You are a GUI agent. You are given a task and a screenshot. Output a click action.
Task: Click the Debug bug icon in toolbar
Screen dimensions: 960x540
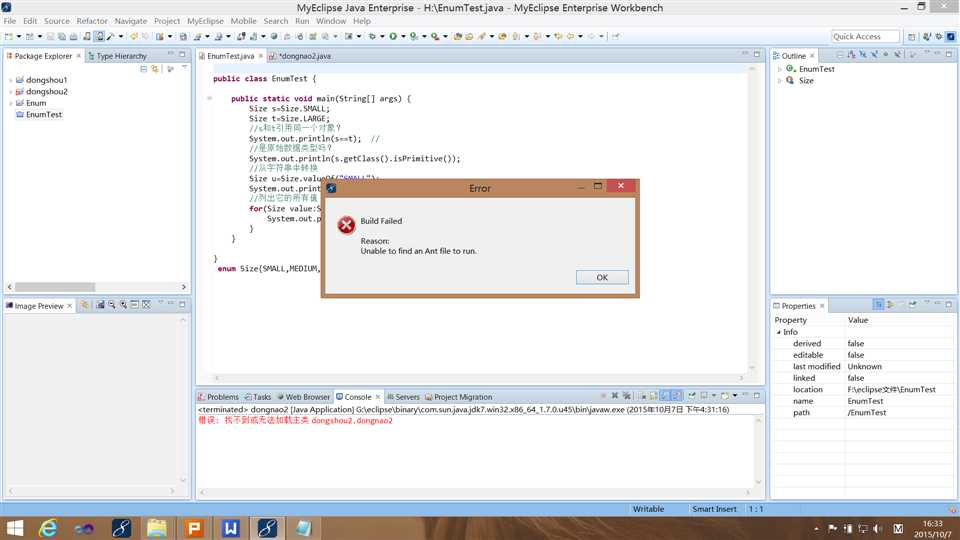[x=372, y=37]
